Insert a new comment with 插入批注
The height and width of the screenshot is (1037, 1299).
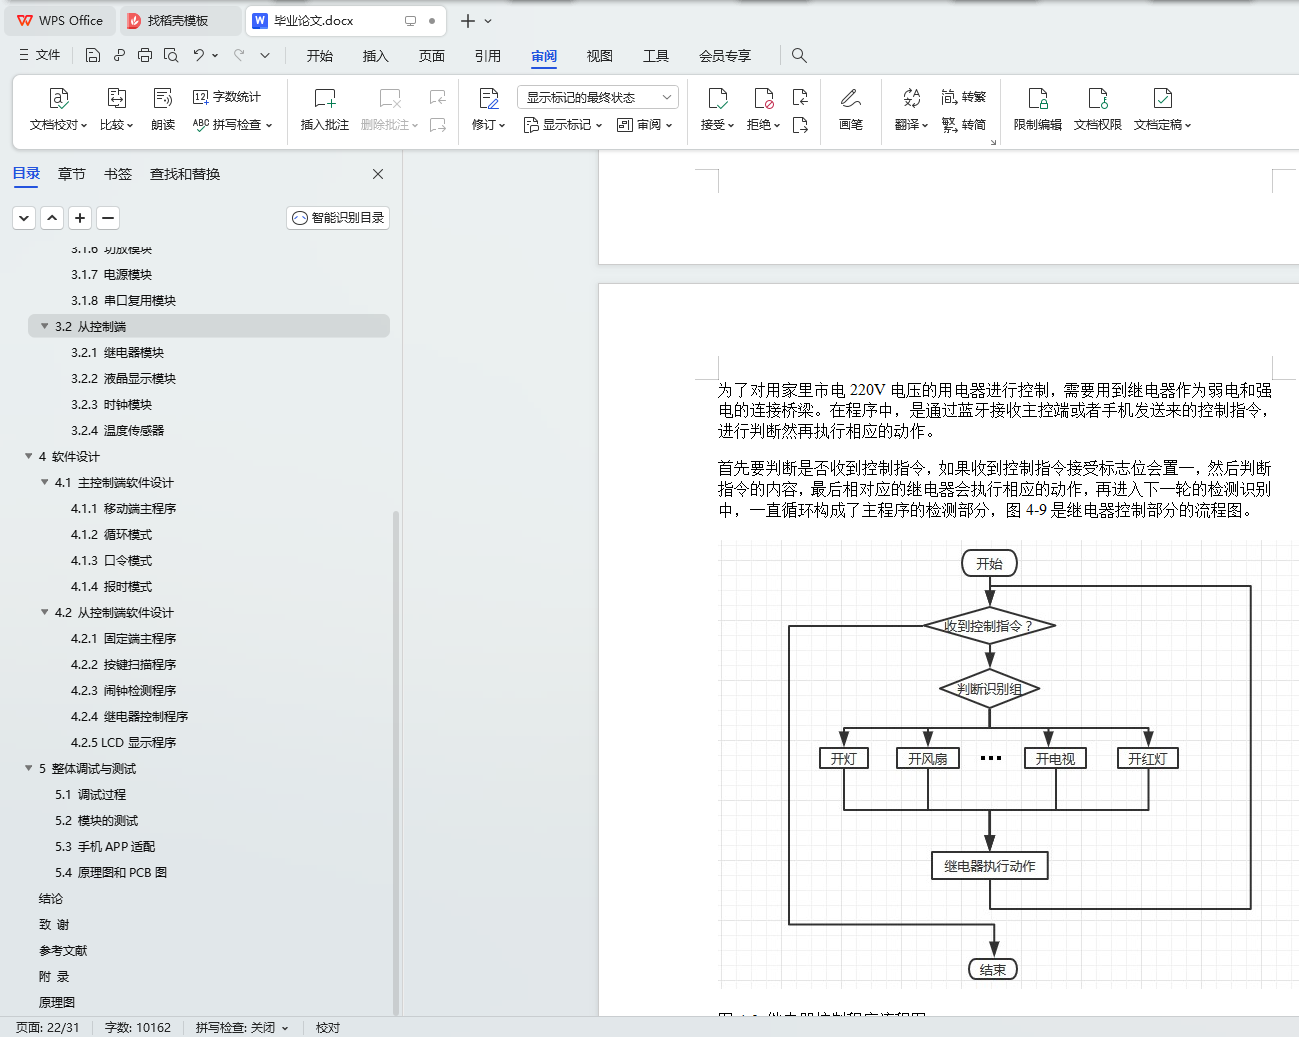point(325,110)
